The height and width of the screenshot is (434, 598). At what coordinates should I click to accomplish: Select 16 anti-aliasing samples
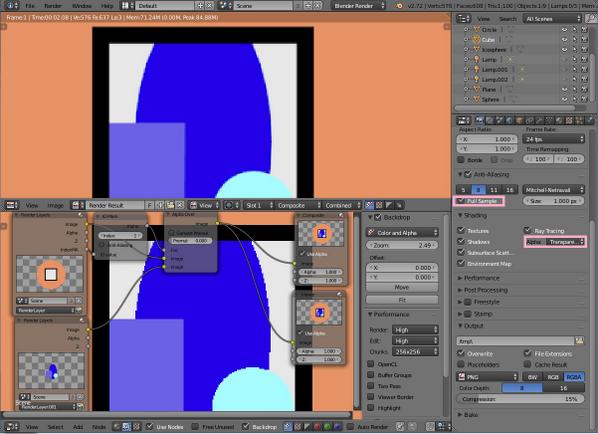tap(510, 190)
